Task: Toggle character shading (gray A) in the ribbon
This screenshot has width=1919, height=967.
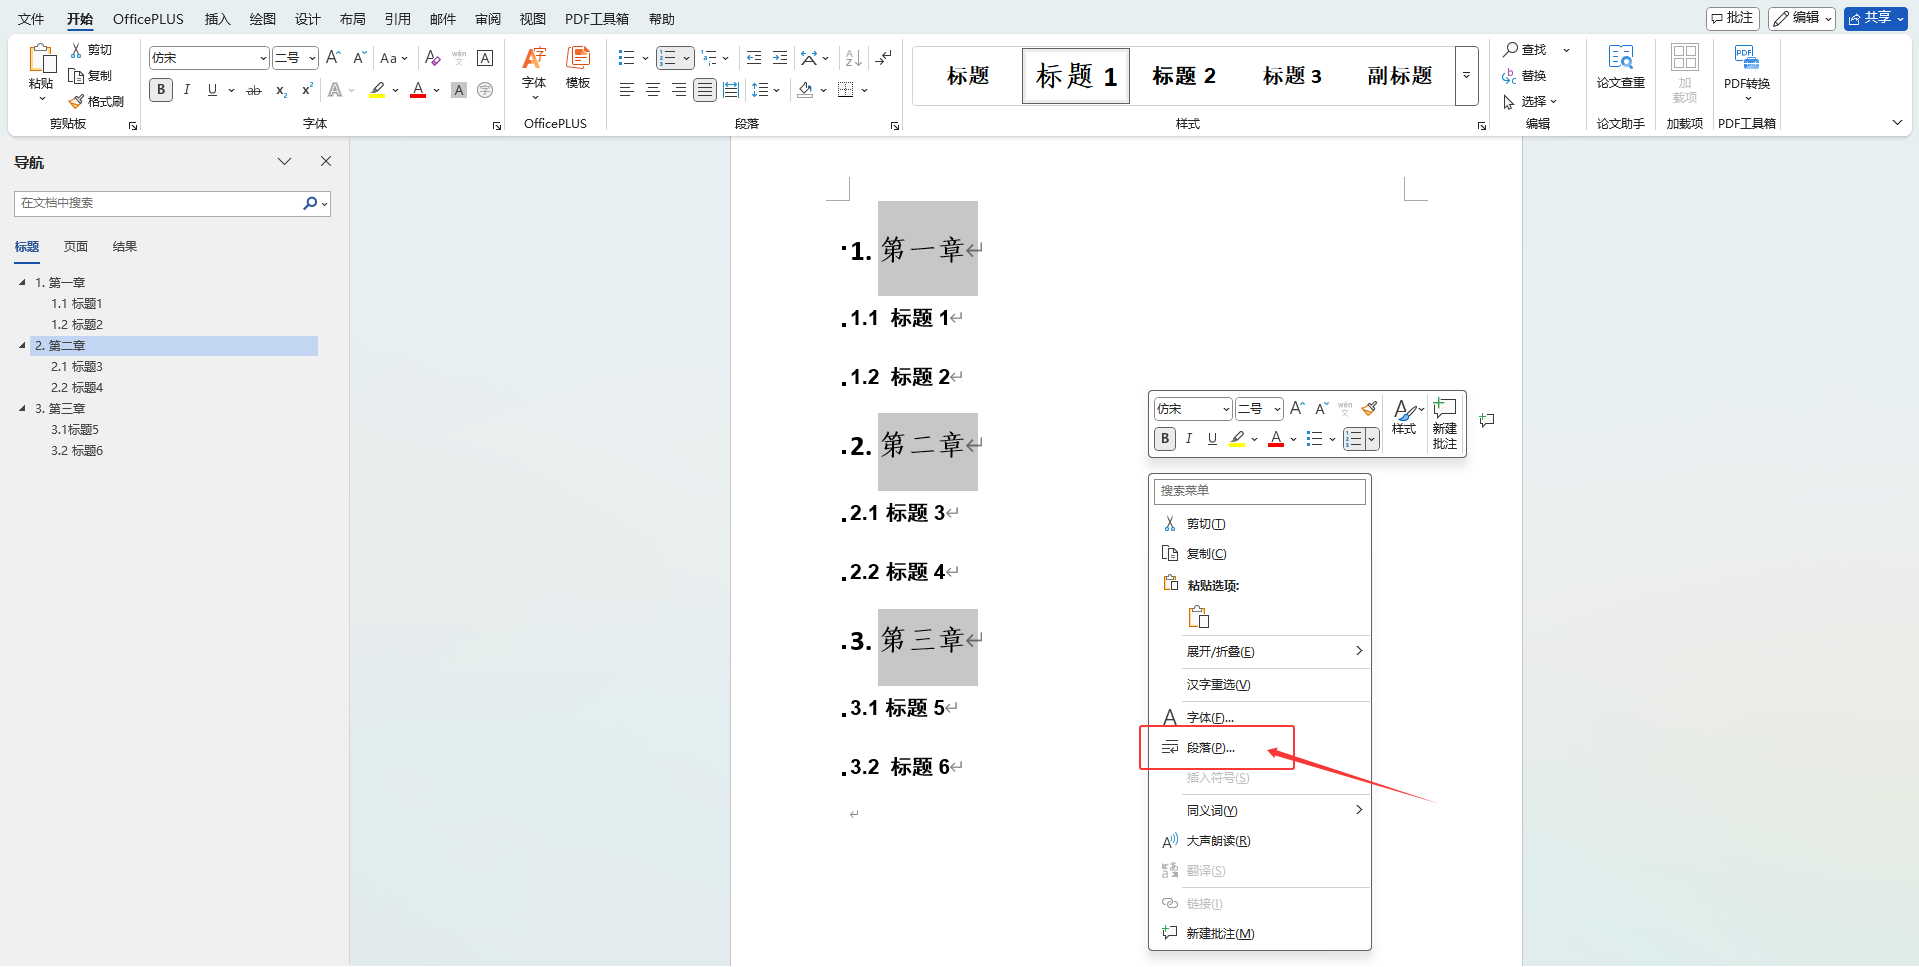Action: (x=459, y=90)
